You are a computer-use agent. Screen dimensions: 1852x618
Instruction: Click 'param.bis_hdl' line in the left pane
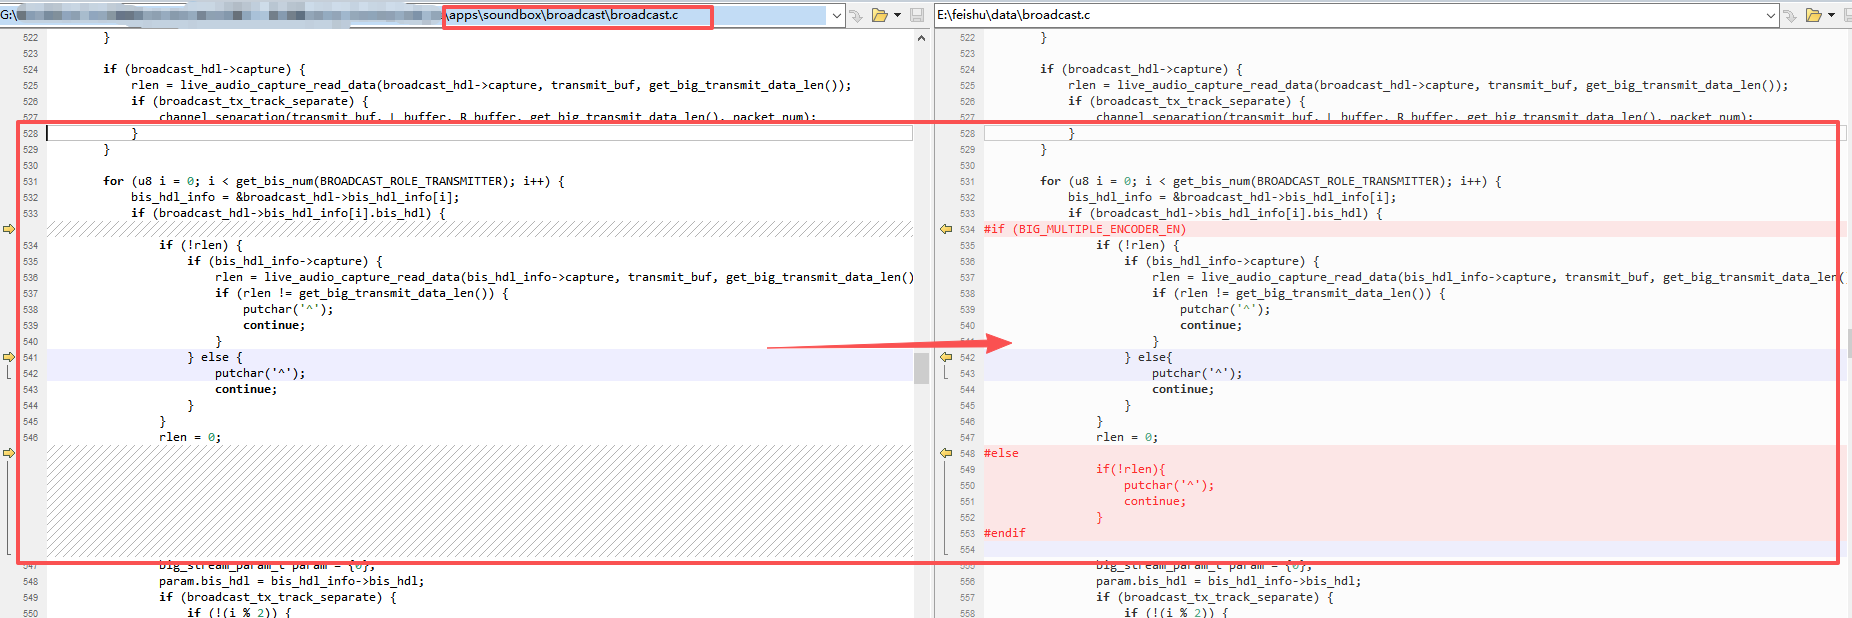click(291, 581)
